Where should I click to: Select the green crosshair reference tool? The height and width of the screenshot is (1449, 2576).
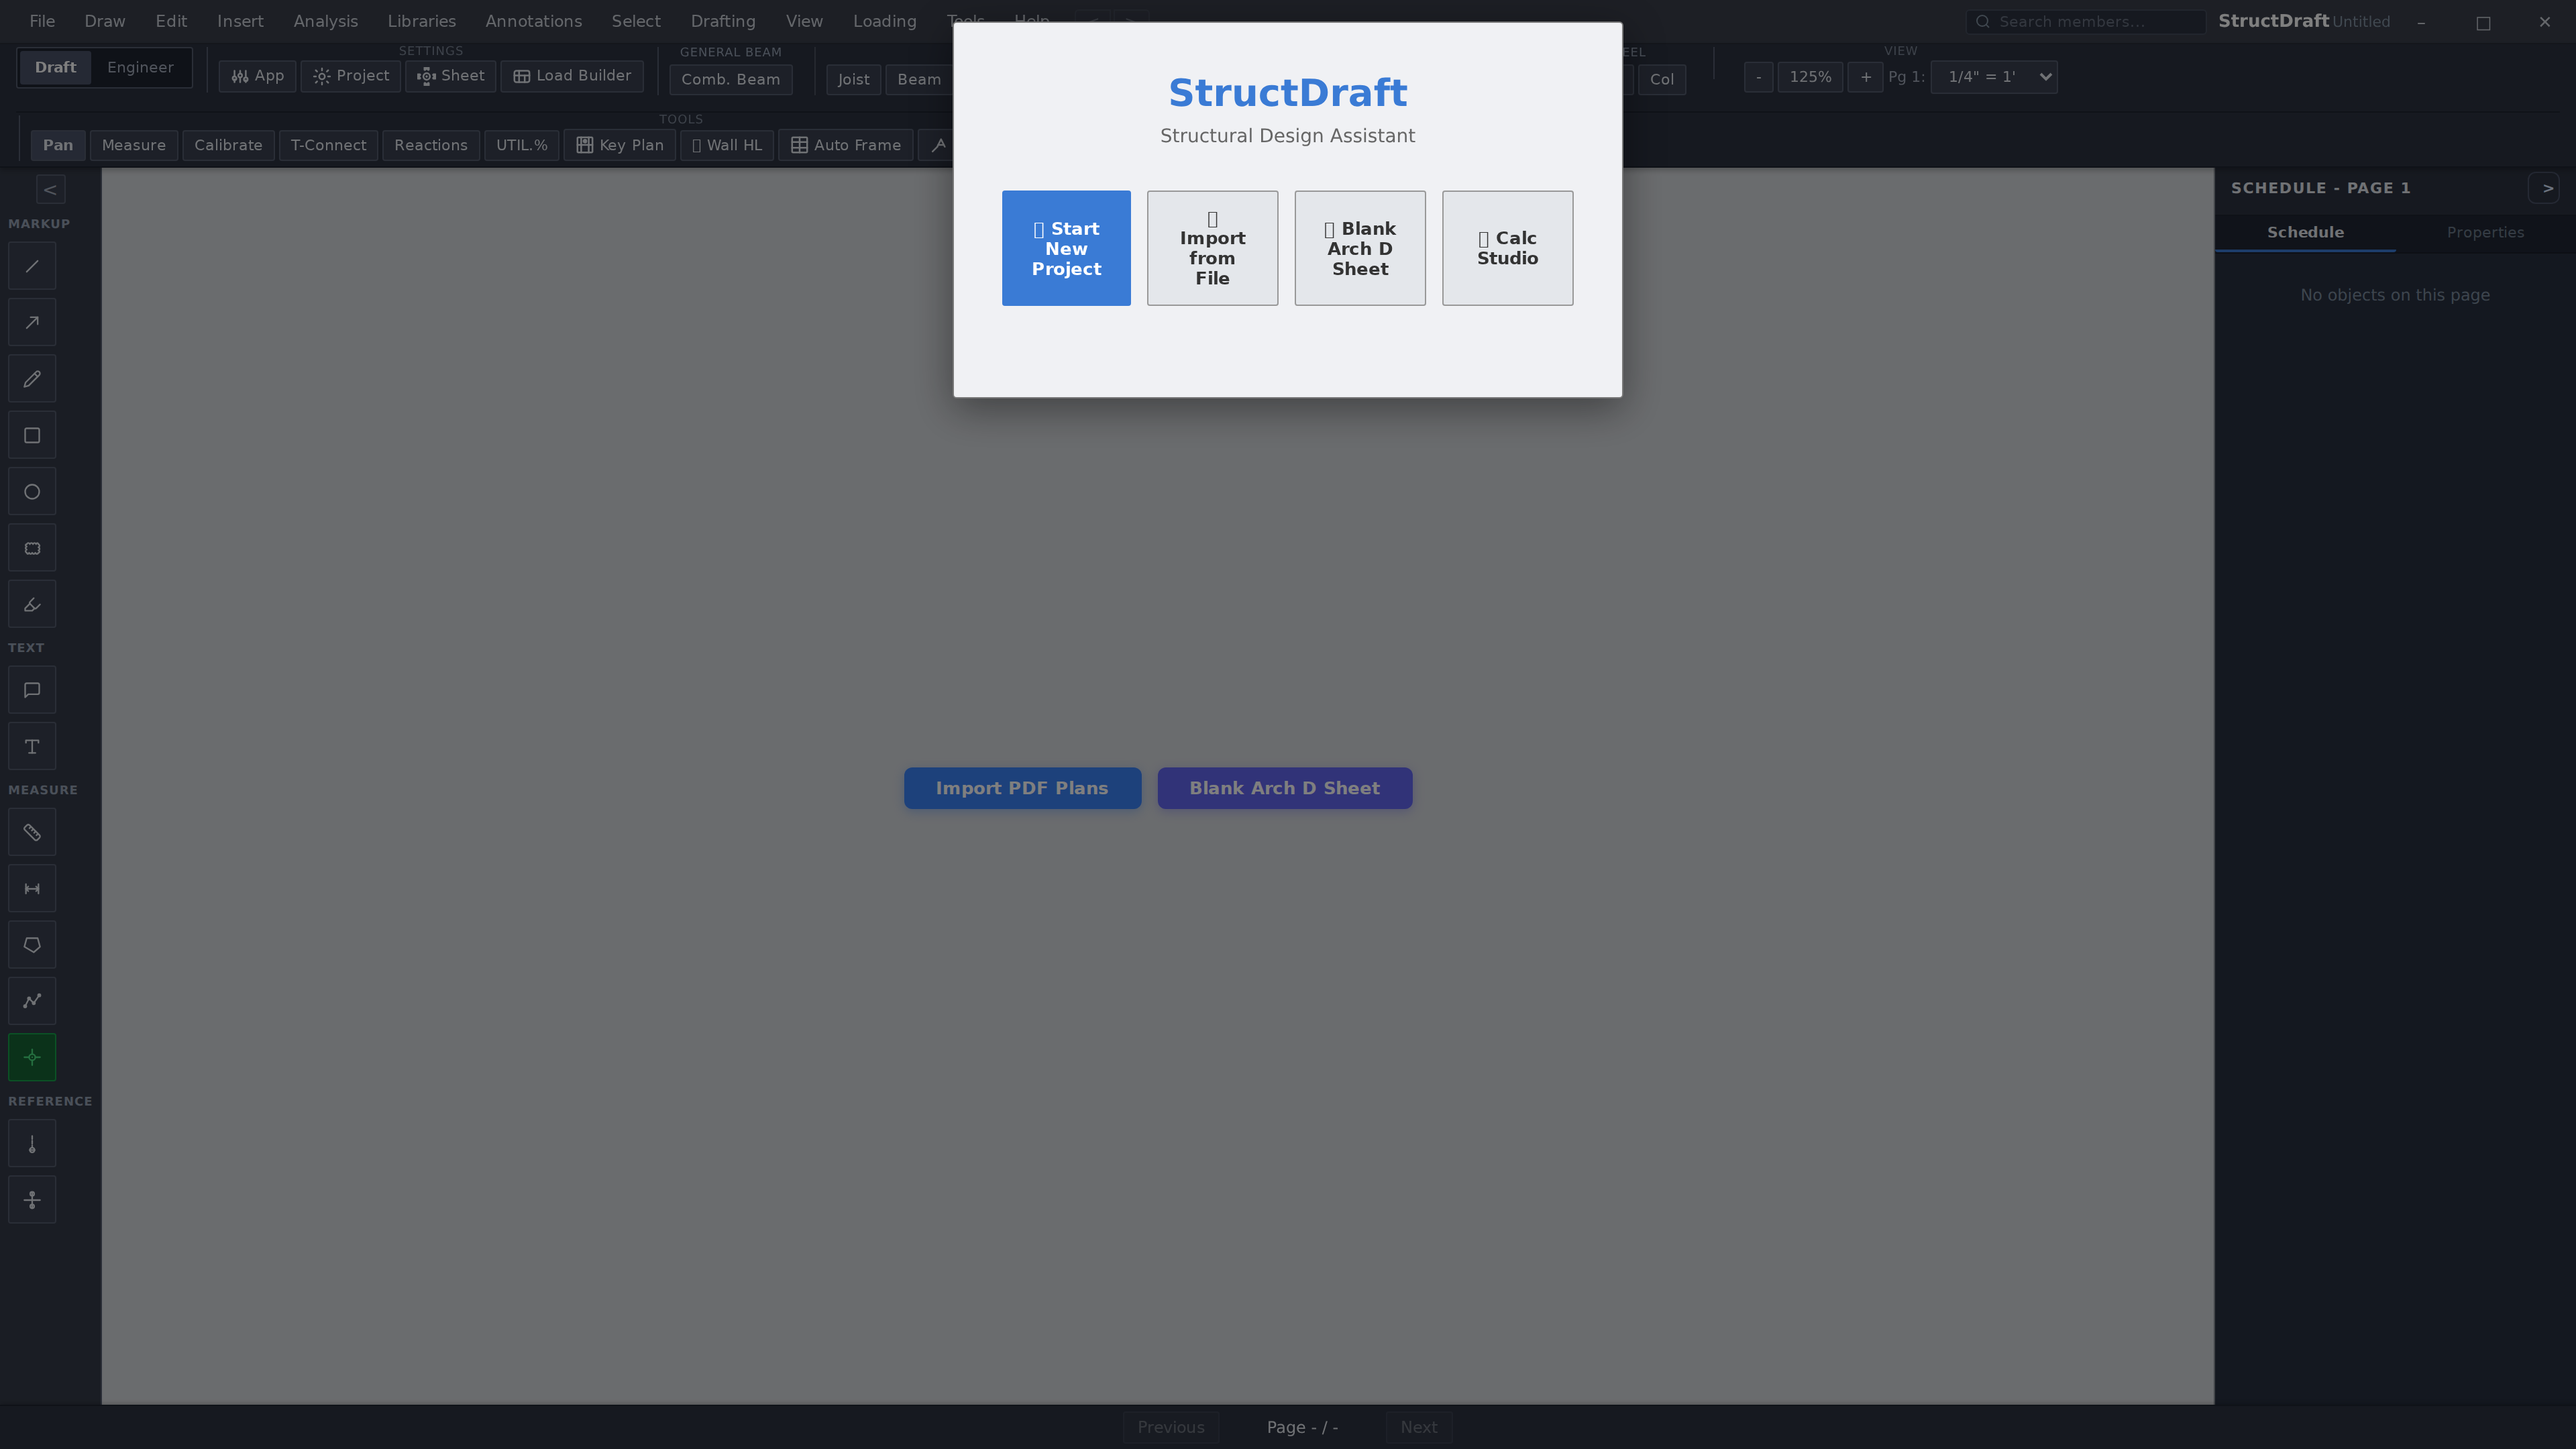(x=32, y=1057)
